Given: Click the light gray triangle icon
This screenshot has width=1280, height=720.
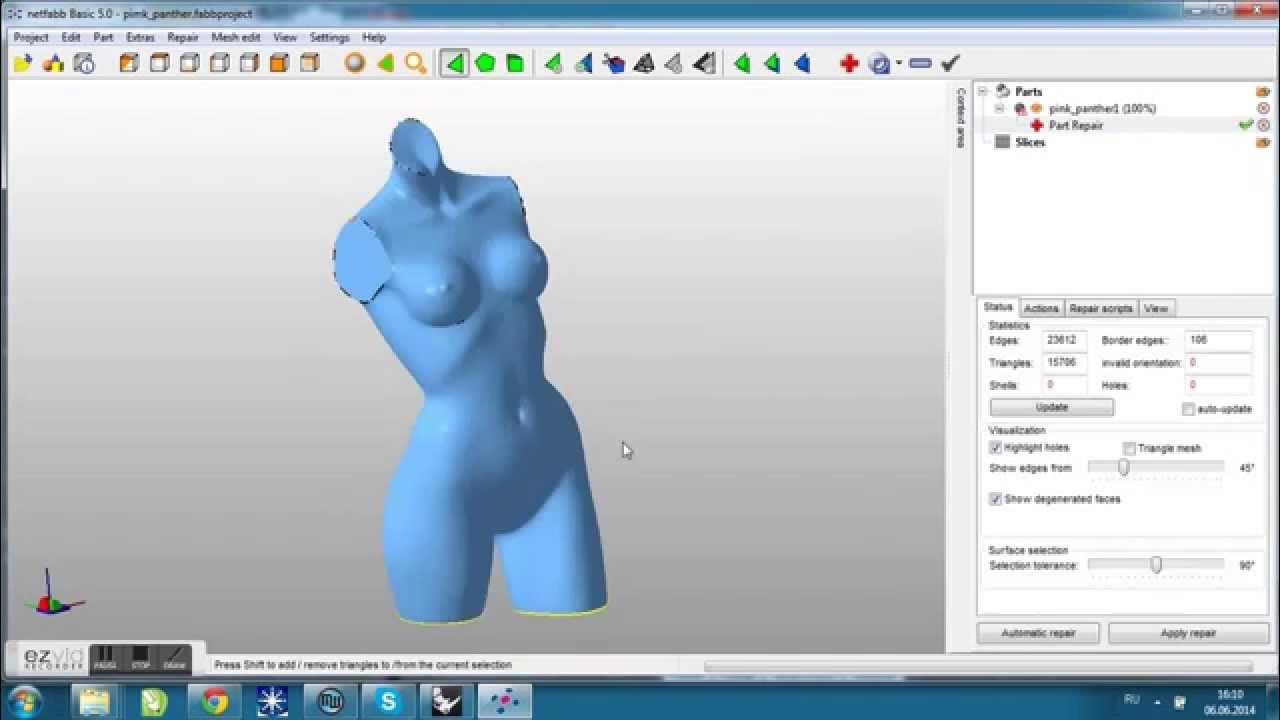Looking at the screenshot, I should (674, 64).
